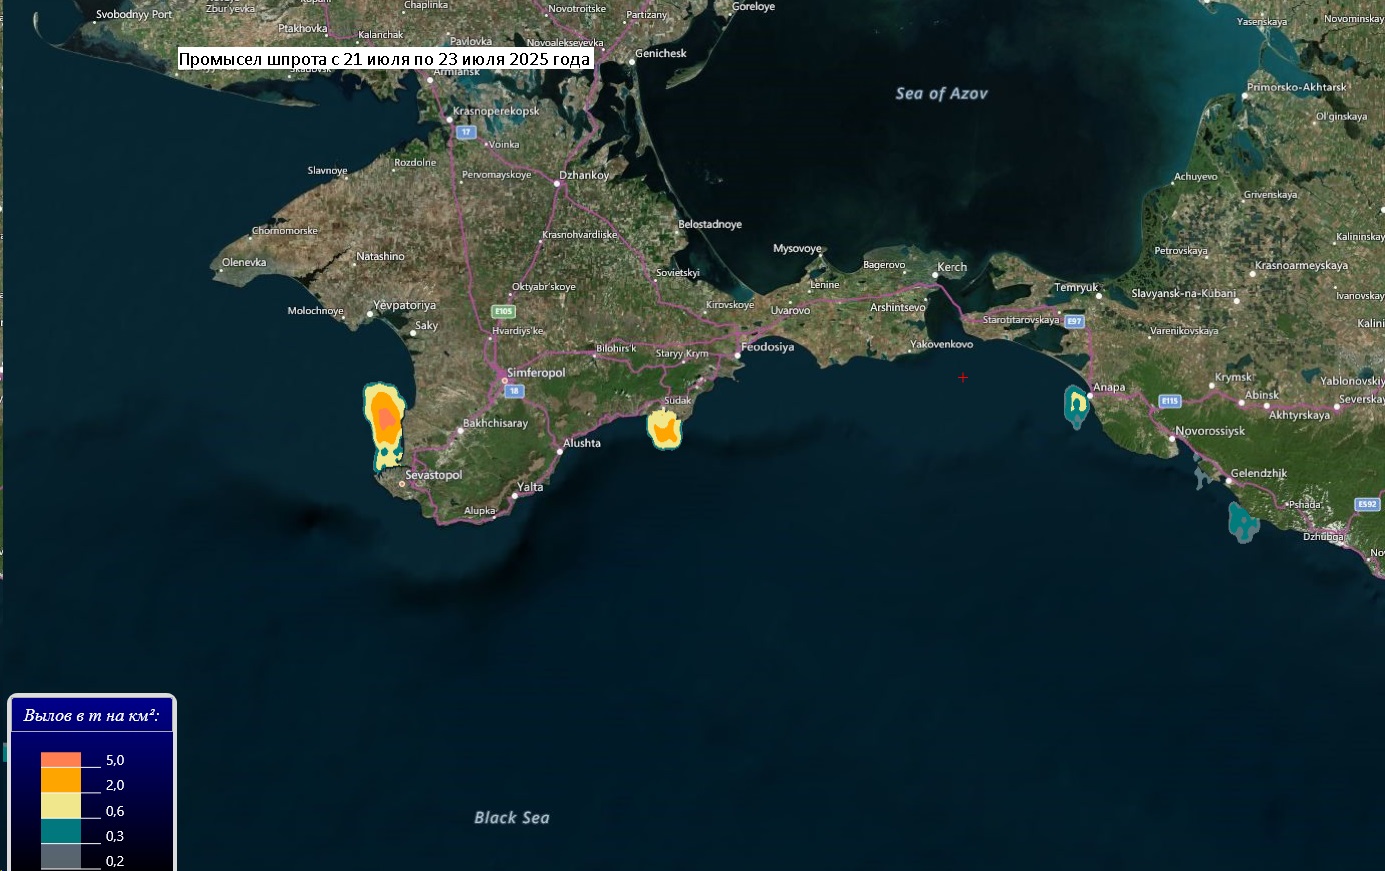1385x871 pixels.
Task: Click the legend title 'Вылов в т на км²:'
Action: 92,716
